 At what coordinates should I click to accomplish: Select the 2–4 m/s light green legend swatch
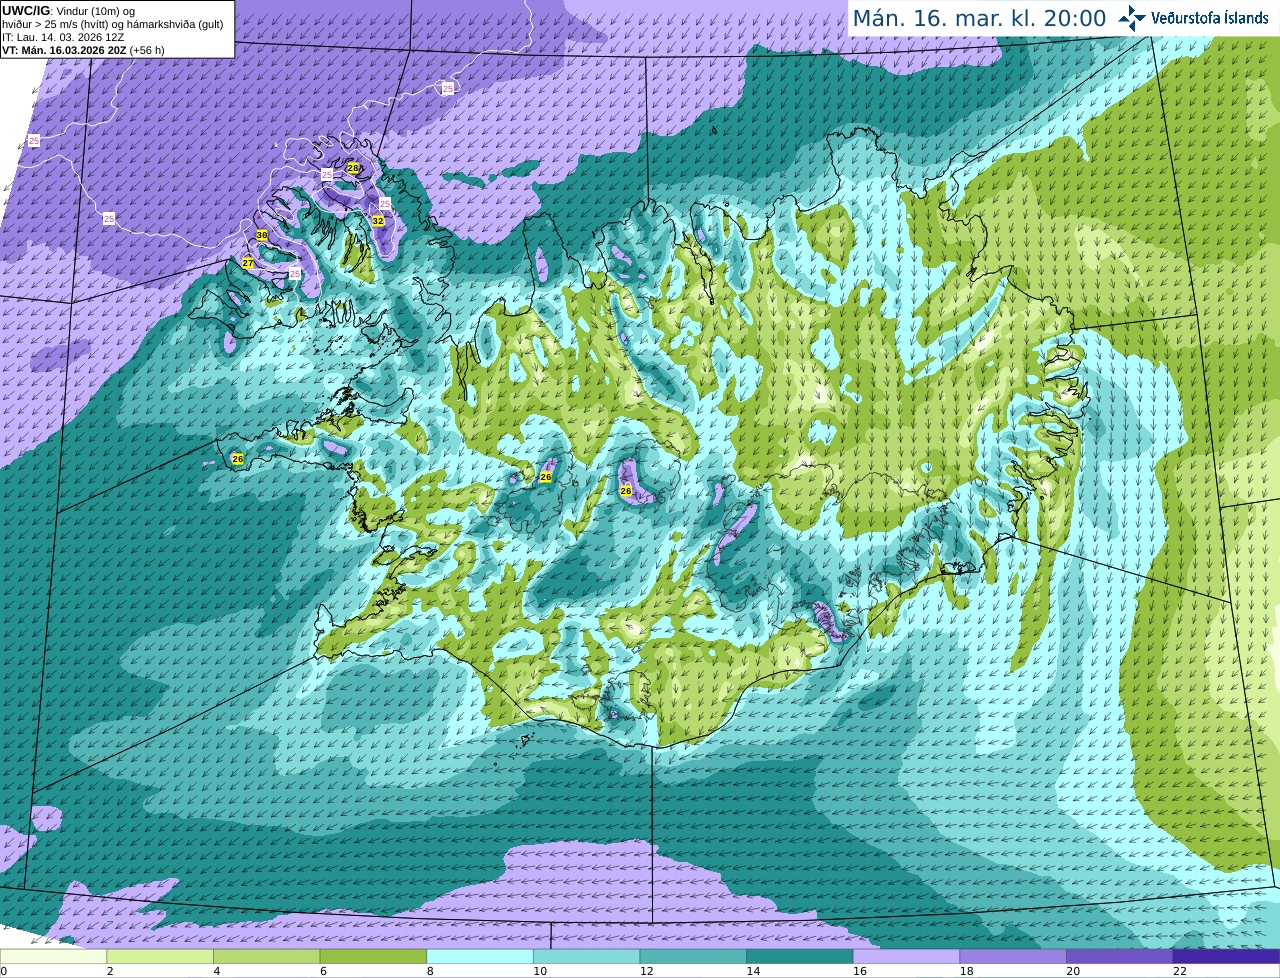click(160, 956)
